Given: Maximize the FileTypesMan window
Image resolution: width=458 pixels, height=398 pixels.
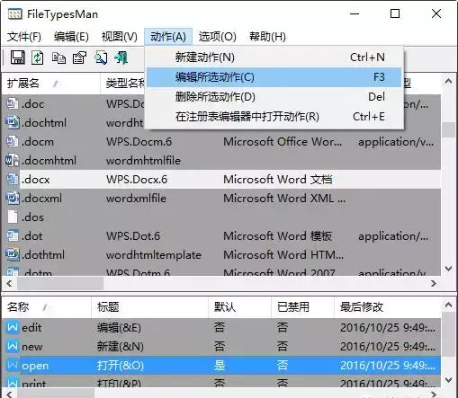Looking at the screenshot, I should (395, 14).
